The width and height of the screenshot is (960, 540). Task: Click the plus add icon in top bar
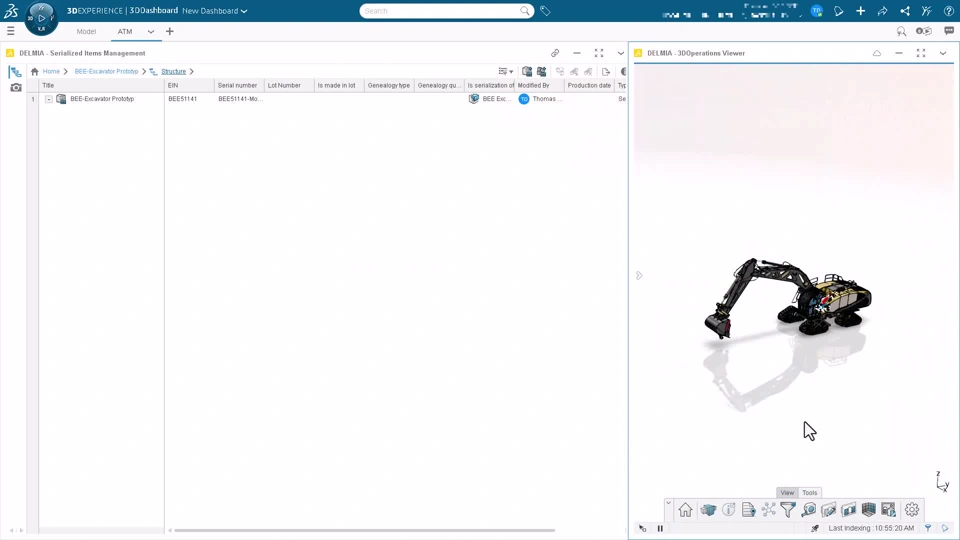click(x=860, y=10)
